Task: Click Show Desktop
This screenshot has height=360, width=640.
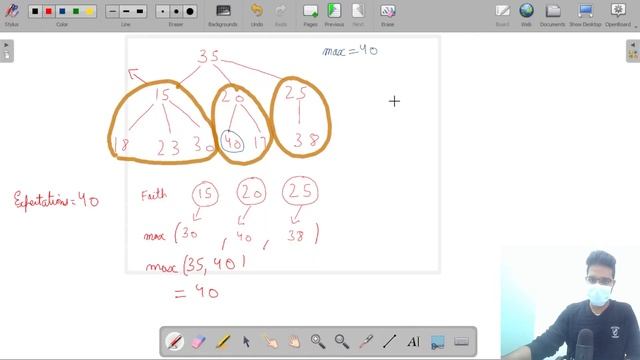Action: [585, 15]
